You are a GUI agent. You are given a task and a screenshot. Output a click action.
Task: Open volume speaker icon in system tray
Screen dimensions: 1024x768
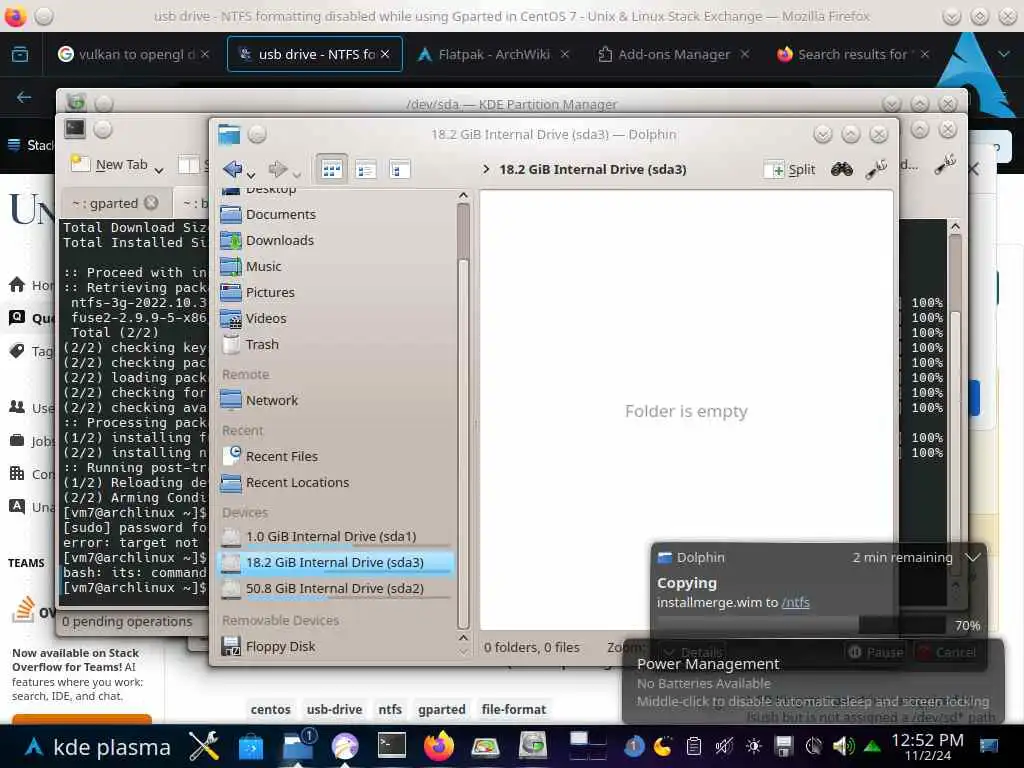tap(843, 745)
